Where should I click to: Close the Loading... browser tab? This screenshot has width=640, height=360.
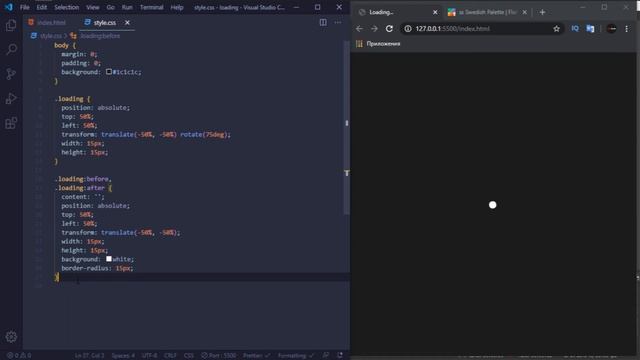point(435,12)
